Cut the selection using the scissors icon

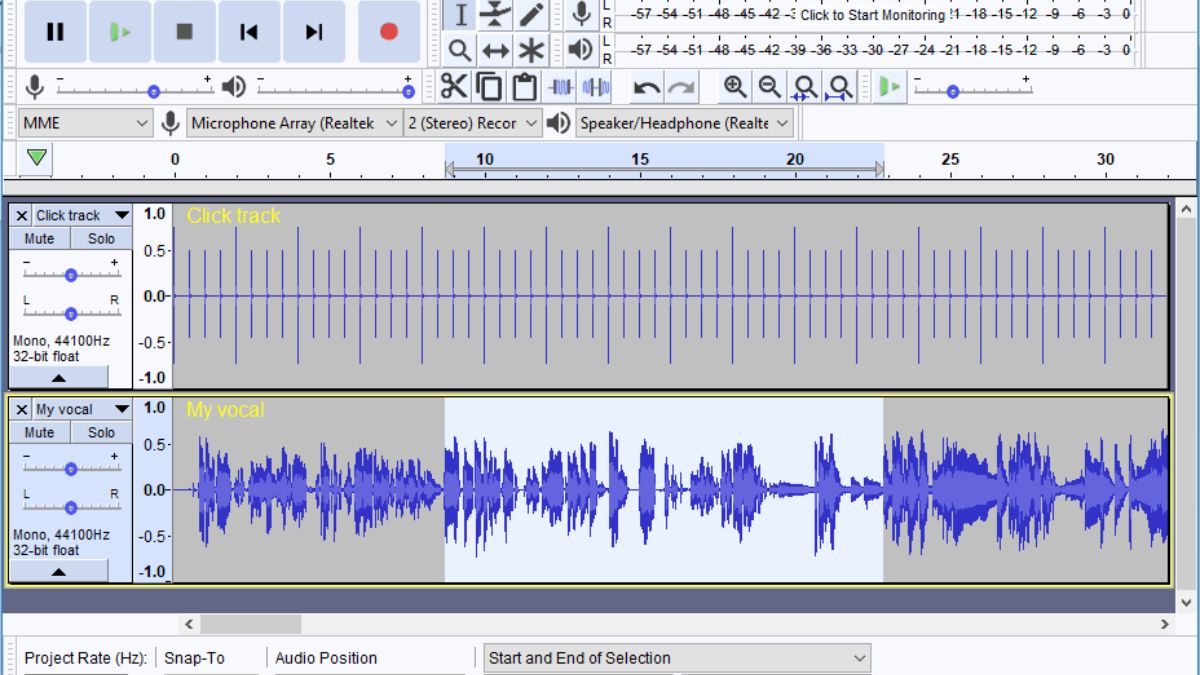coord(453,87)
